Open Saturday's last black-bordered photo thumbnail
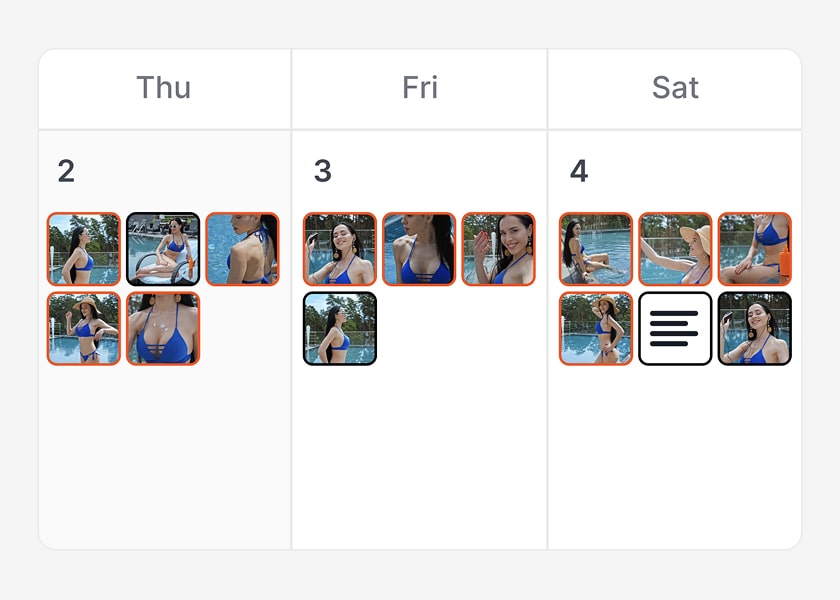Screen dimensions: 840x600 coord(754,329)
